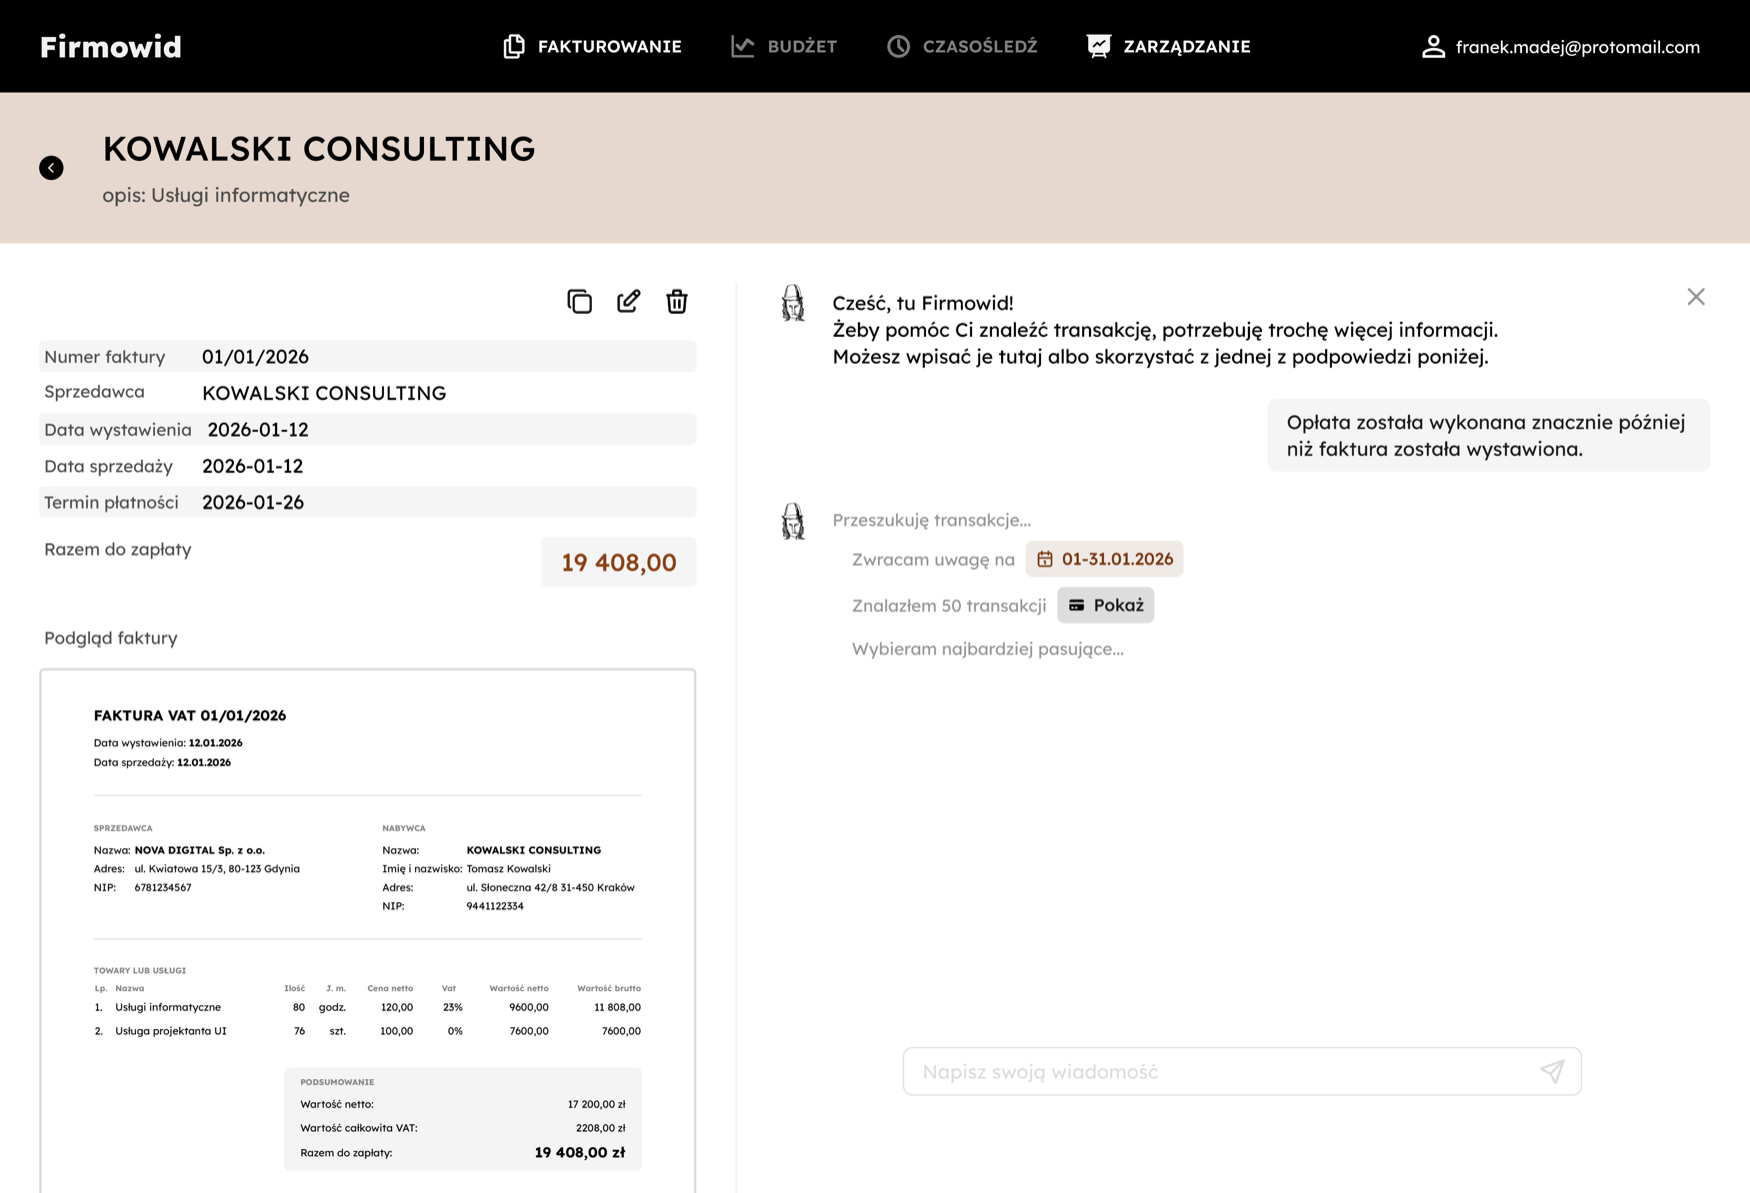Open the Czasośledź time tracking section
The width and height of the screenshot is (1750, 1193).
962,47
